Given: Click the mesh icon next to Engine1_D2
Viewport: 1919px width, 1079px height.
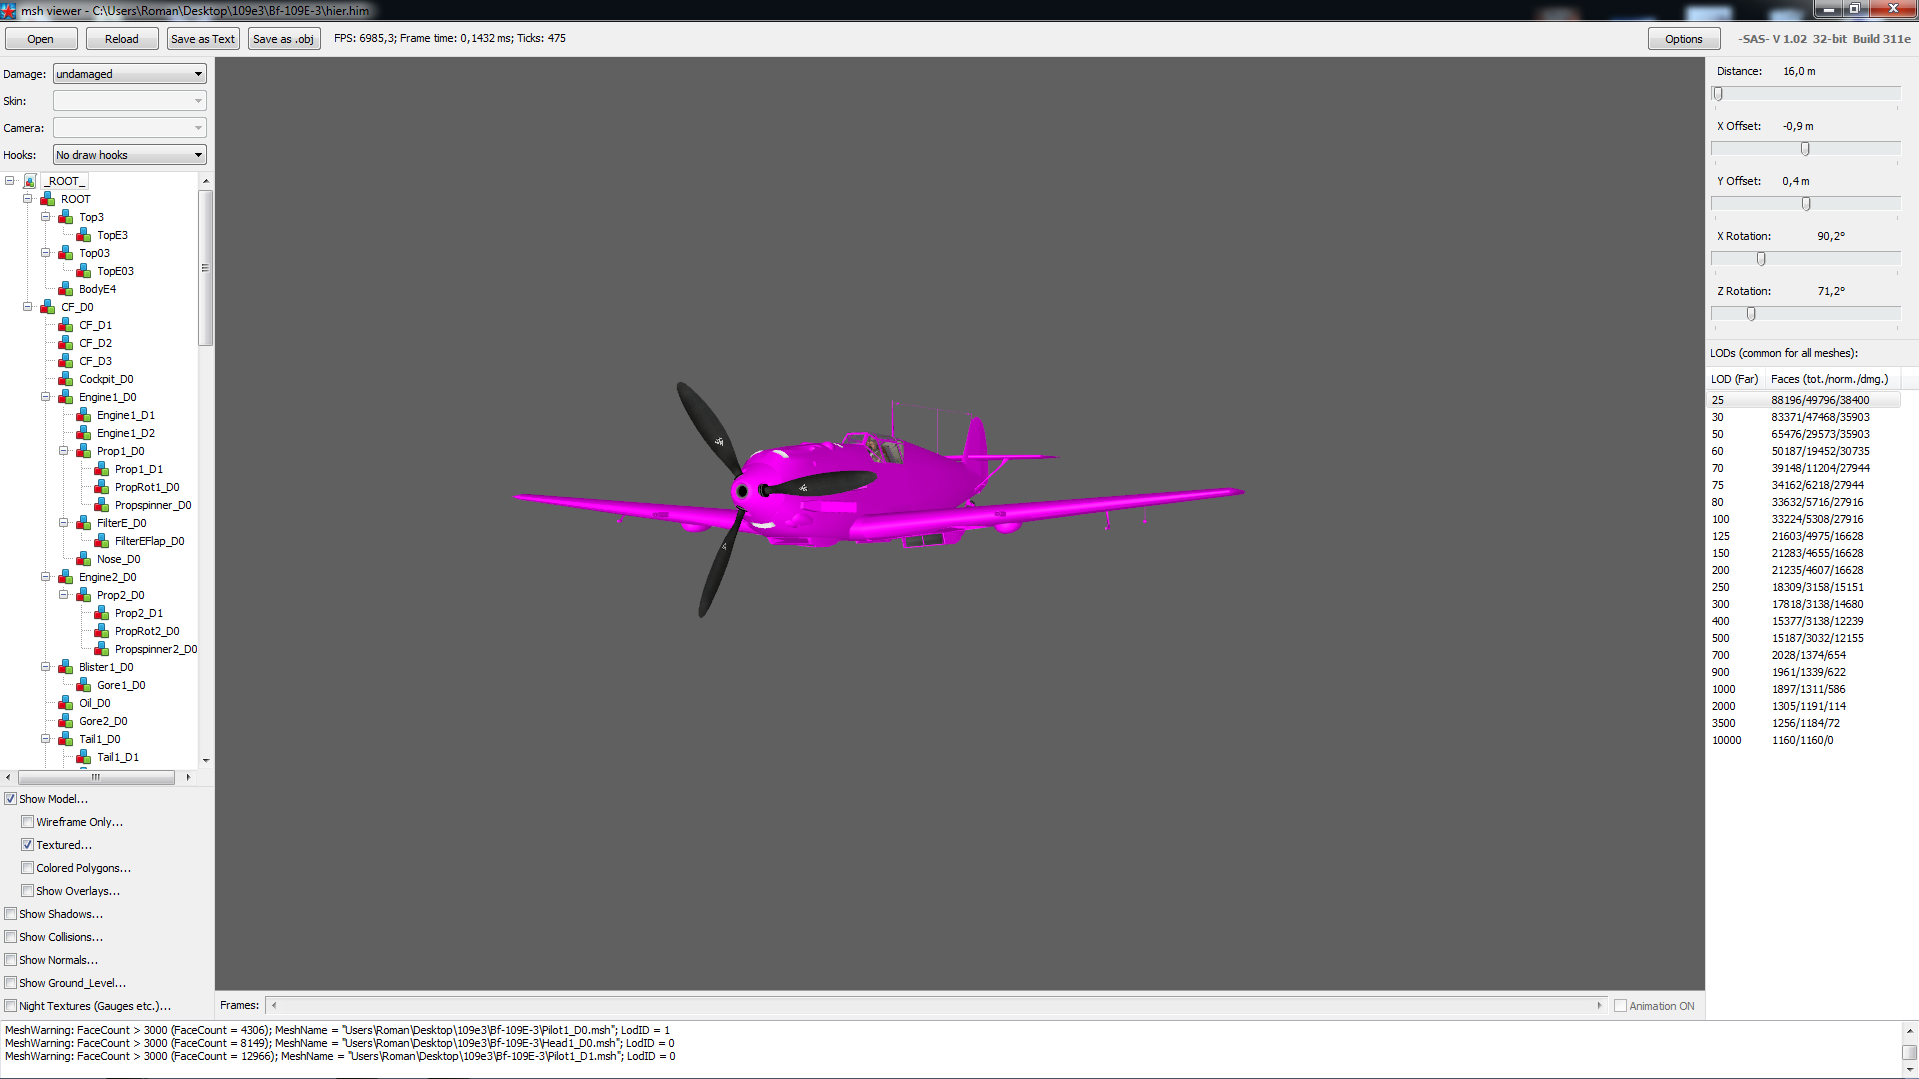Looking at the screenshot, I should (84, 433).
